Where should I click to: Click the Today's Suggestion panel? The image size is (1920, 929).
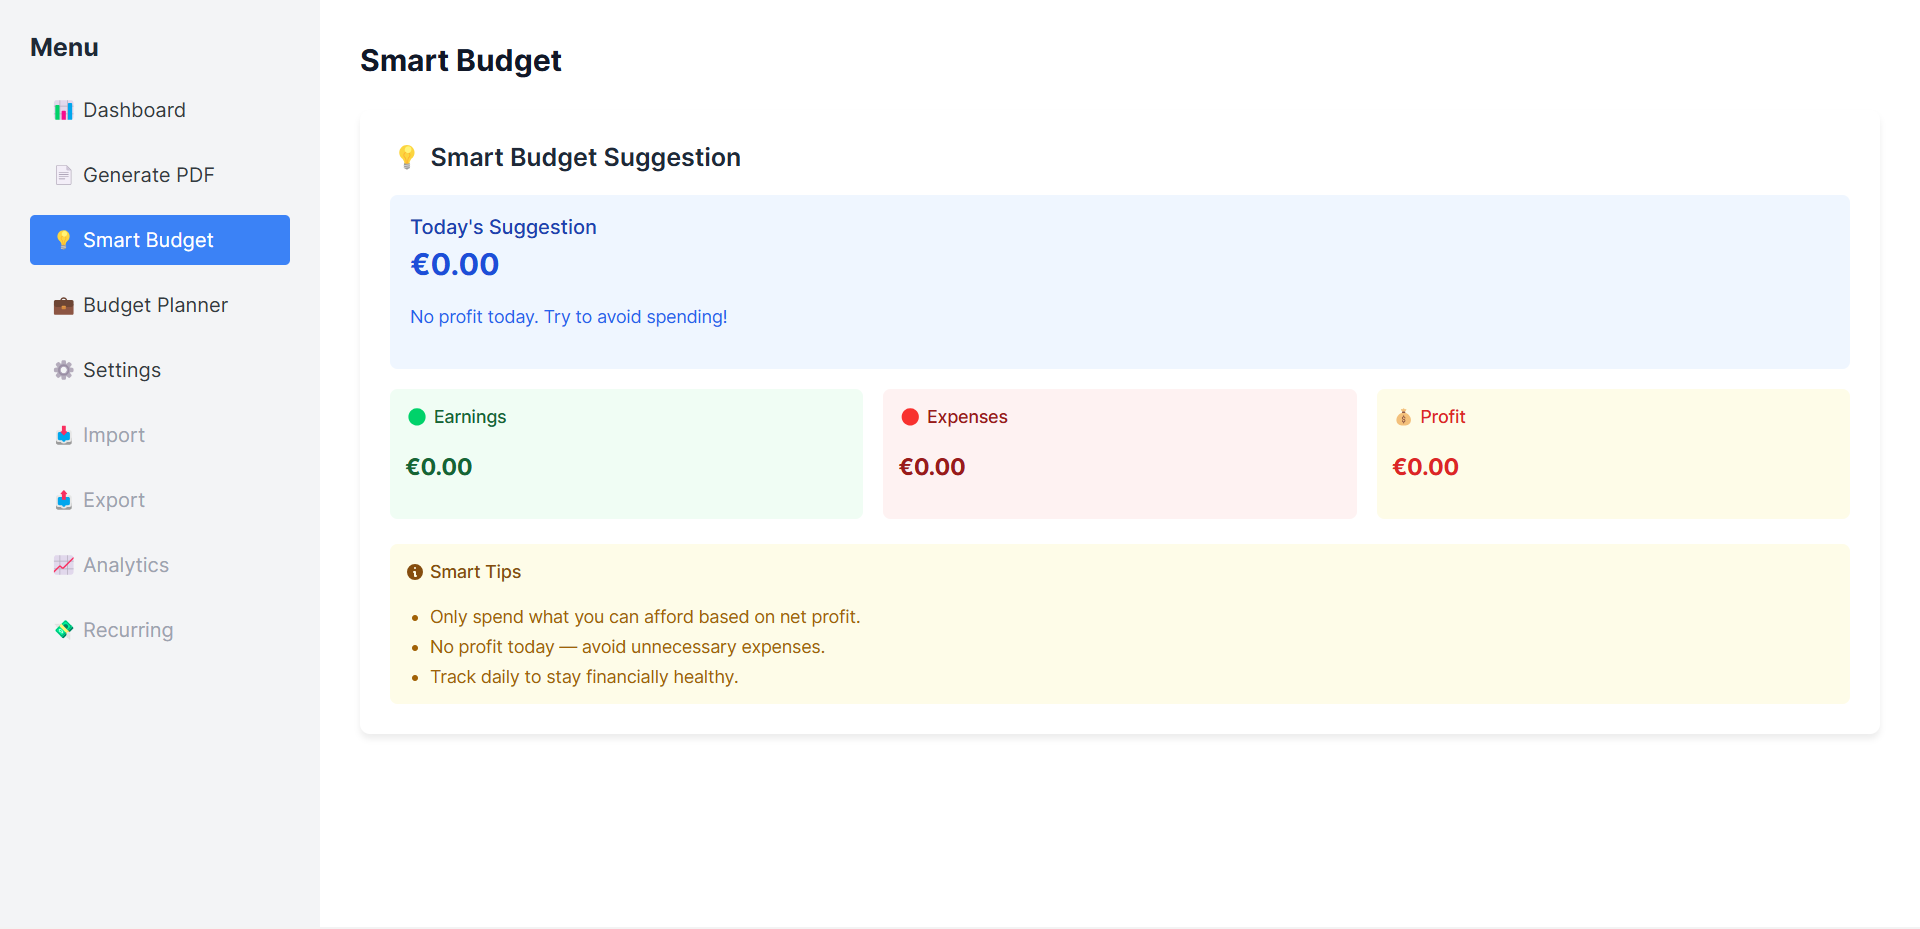(x=1119, y=282)
